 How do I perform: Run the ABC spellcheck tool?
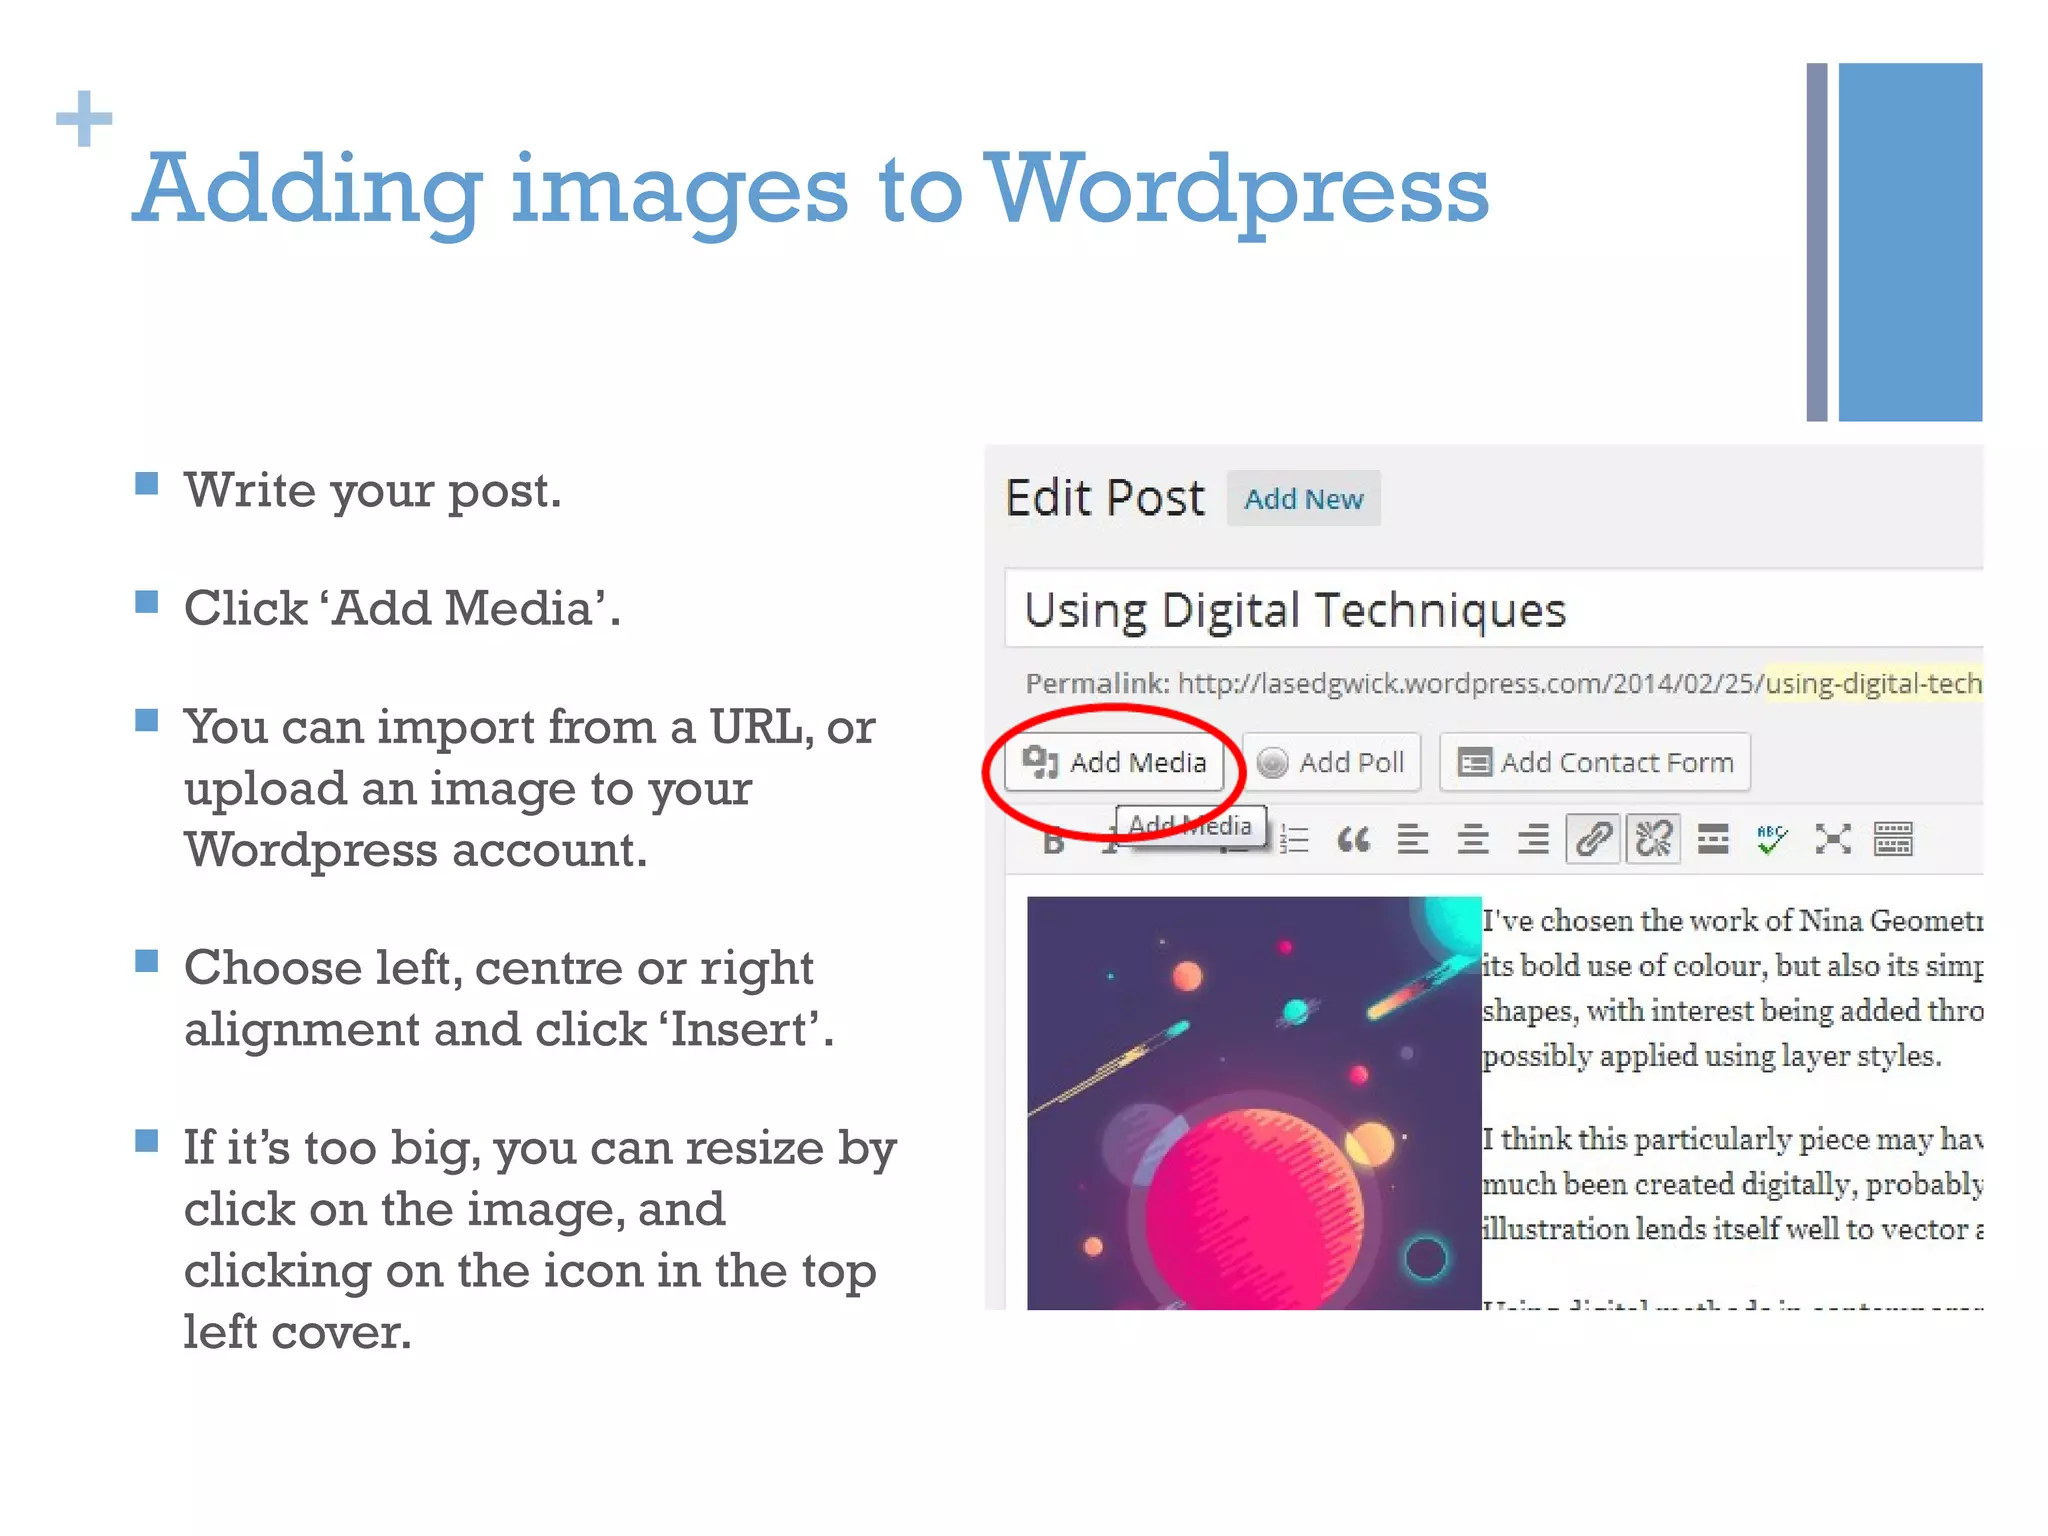tap(1772, 839)
